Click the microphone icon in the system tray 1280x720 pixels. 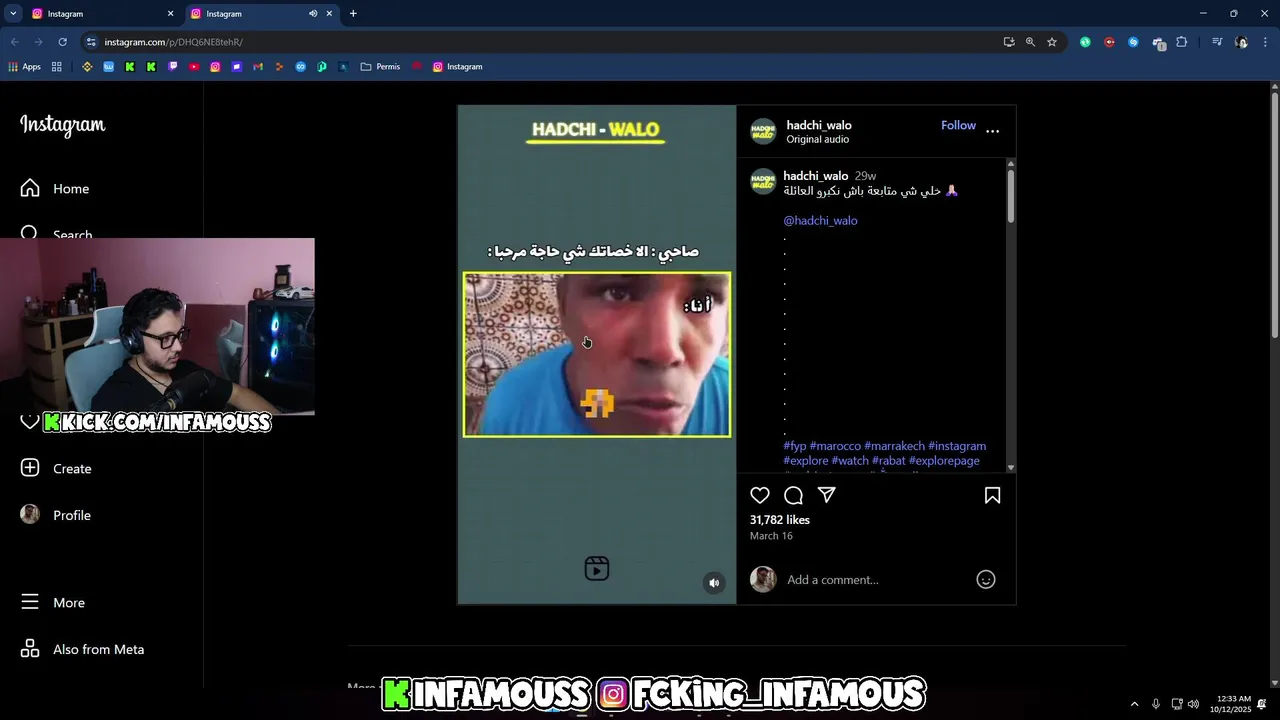click(1156, 704)
